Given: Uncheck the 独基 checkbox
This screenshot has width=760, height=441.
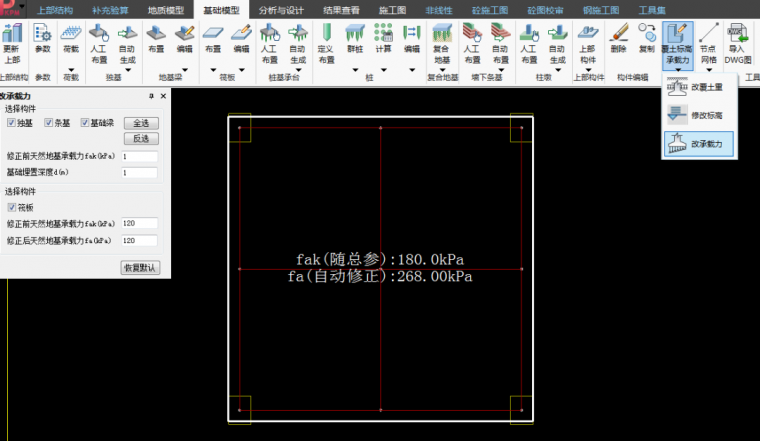Looking at the screenshot, I should click(11, 122).
